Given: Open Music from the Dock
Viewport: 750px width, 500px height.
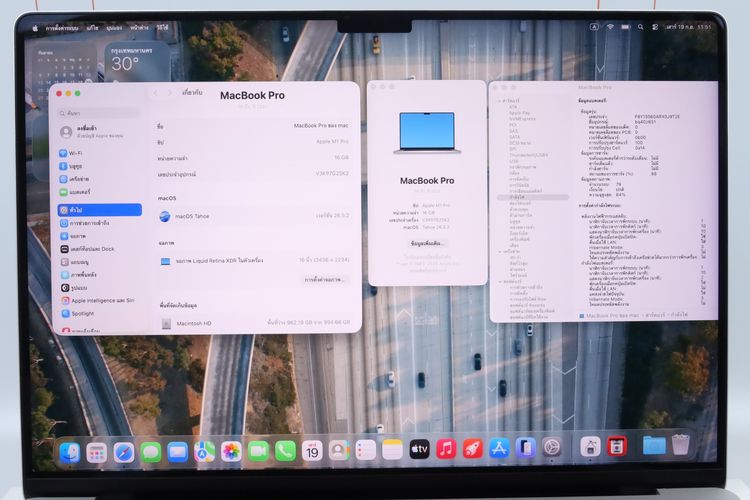Looking at the screenshot, I should tap(446, 449).
